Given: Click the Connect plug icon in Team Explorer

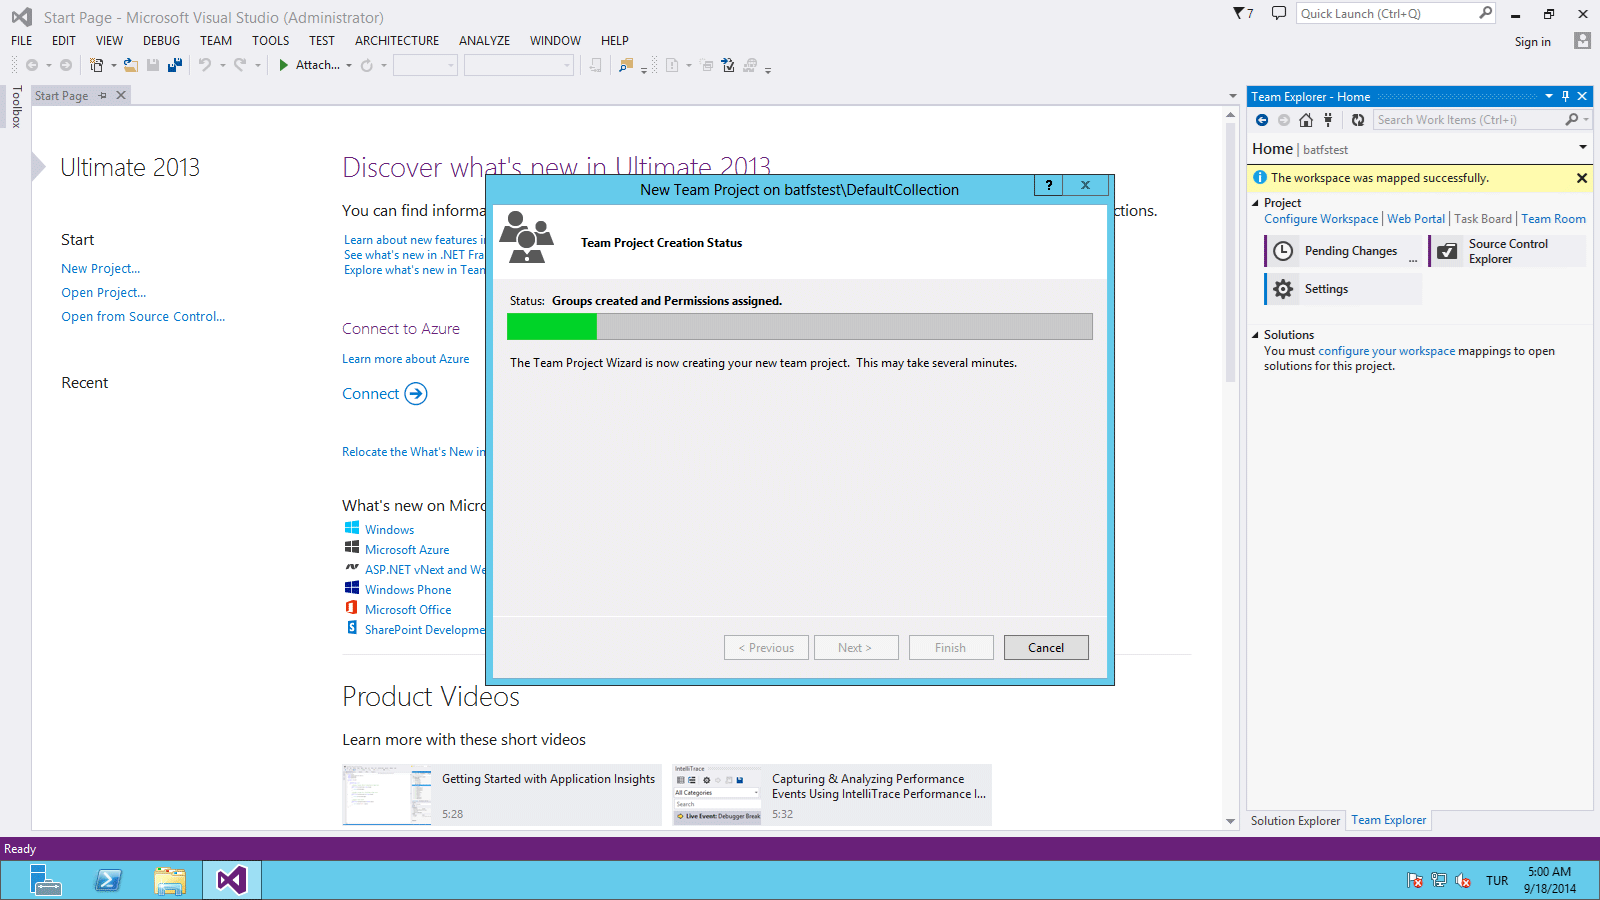Looking at the screenshot, I should point(1327,119).
